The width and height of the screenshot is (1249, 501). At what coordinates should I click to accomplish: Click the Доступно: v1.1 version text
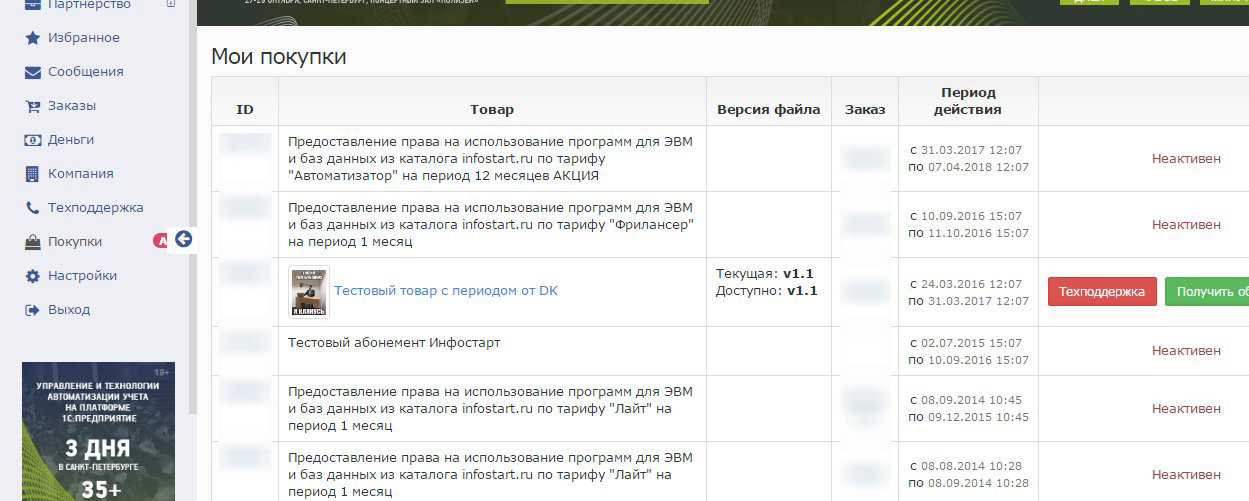766,291
